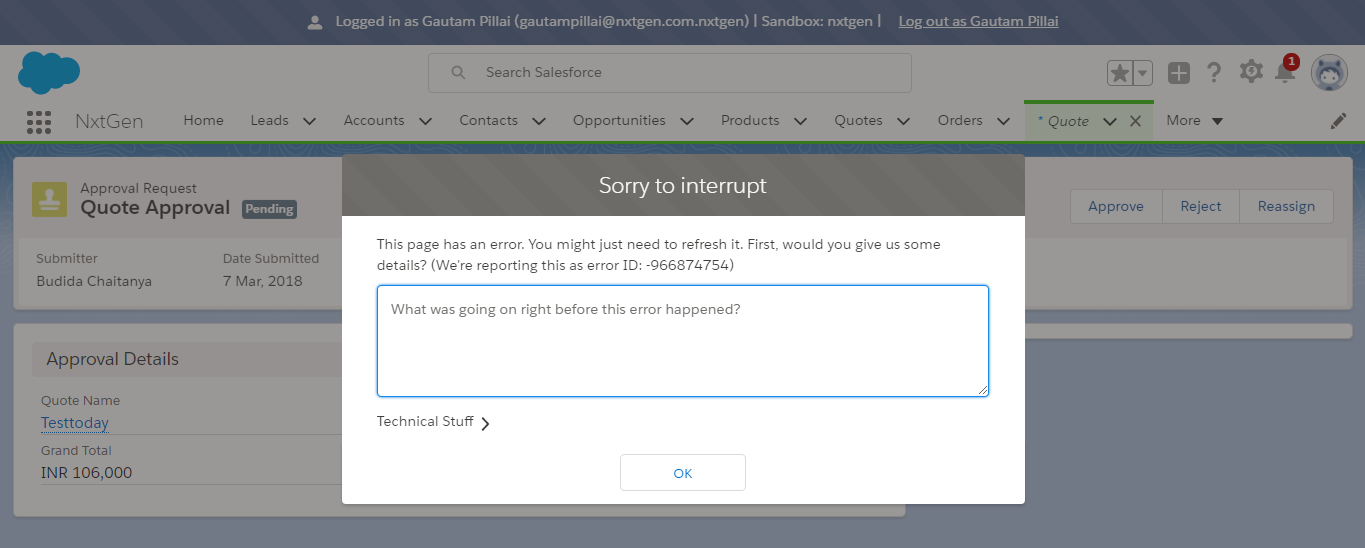Open the Notifications bell icon
This screenshot has width=1365, height=548.
1285,73
